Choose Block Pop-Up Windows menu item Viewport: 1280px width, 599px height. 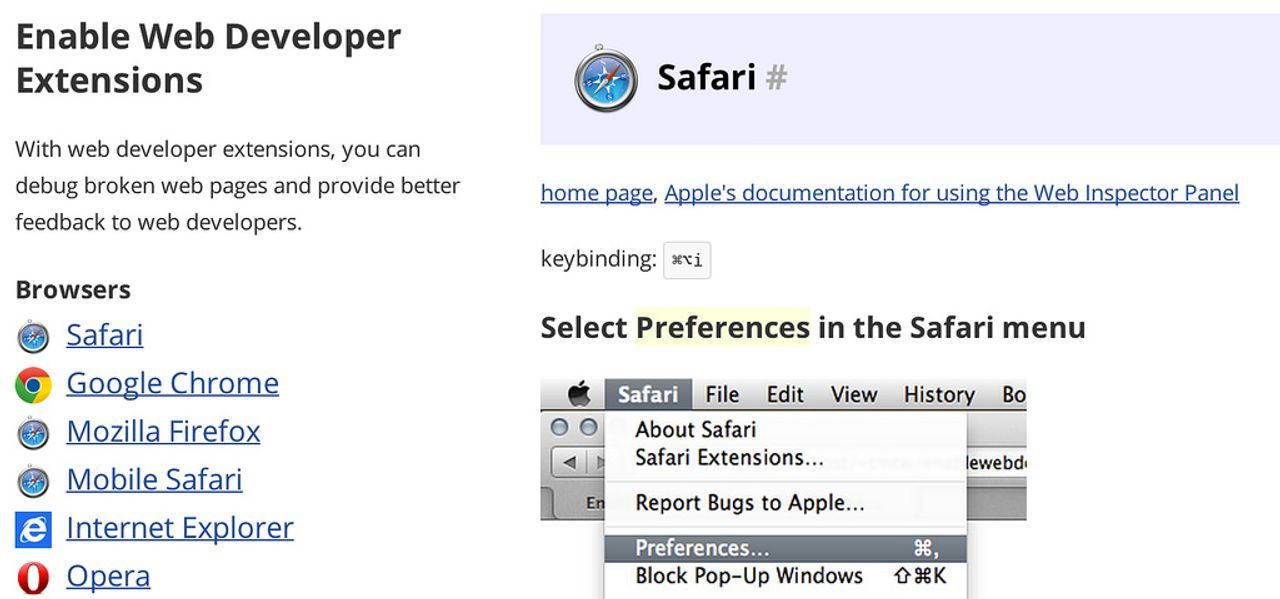coord(748,576)
